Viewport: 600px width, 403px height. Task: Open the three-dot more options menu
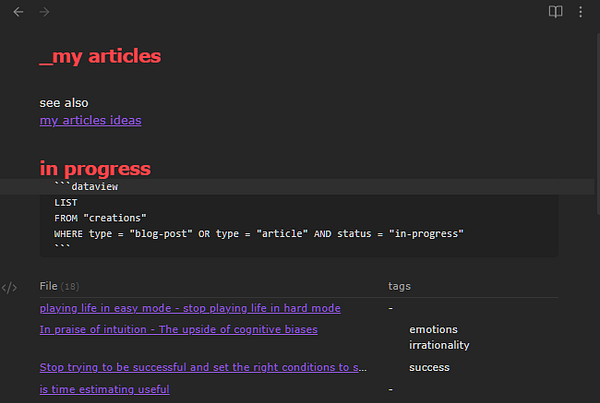point(582,12)
